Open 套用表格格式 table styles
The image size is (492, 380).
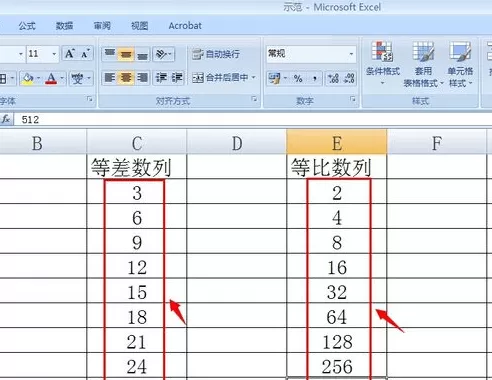point(423,64)
